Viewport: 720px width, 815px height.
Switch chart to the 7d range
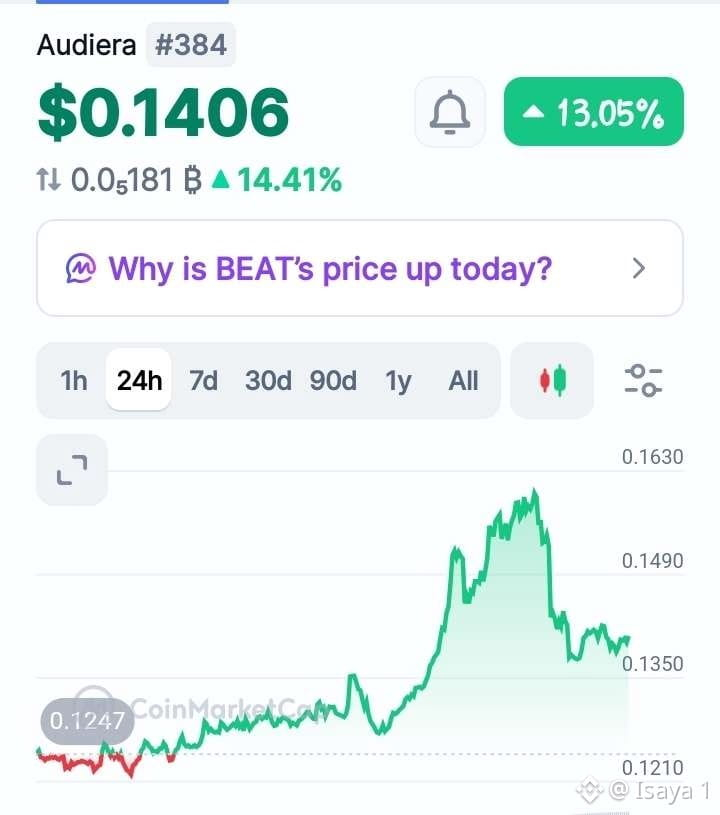pos(203,380)
